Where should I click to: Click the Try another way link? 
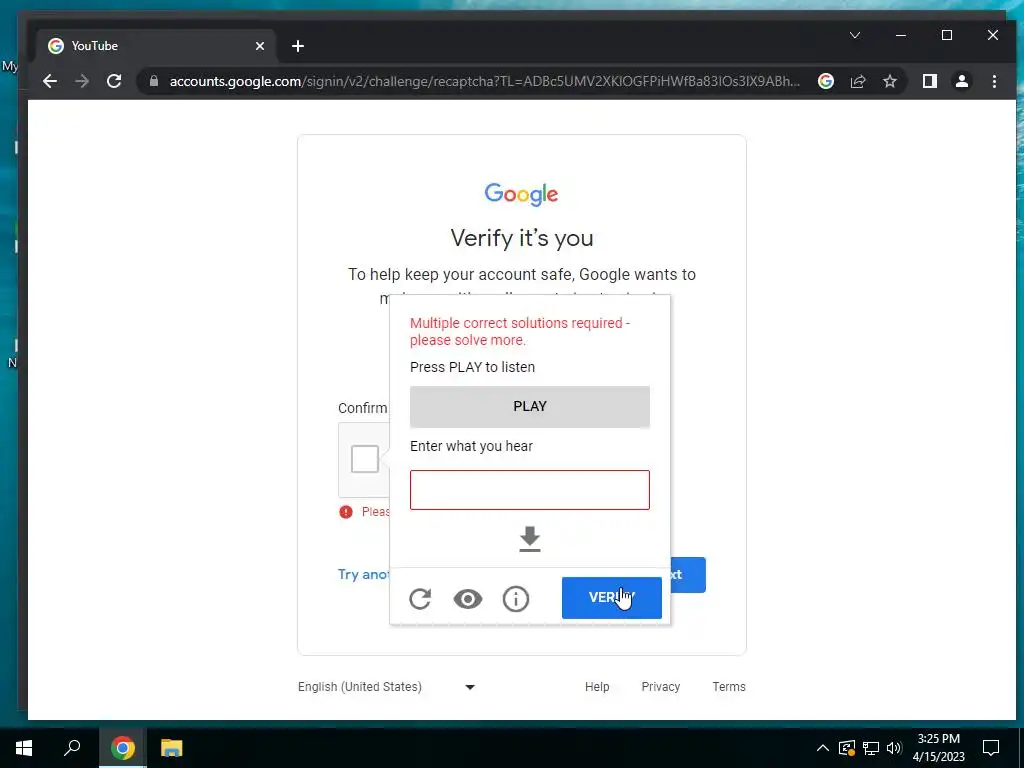coord(363,574)
